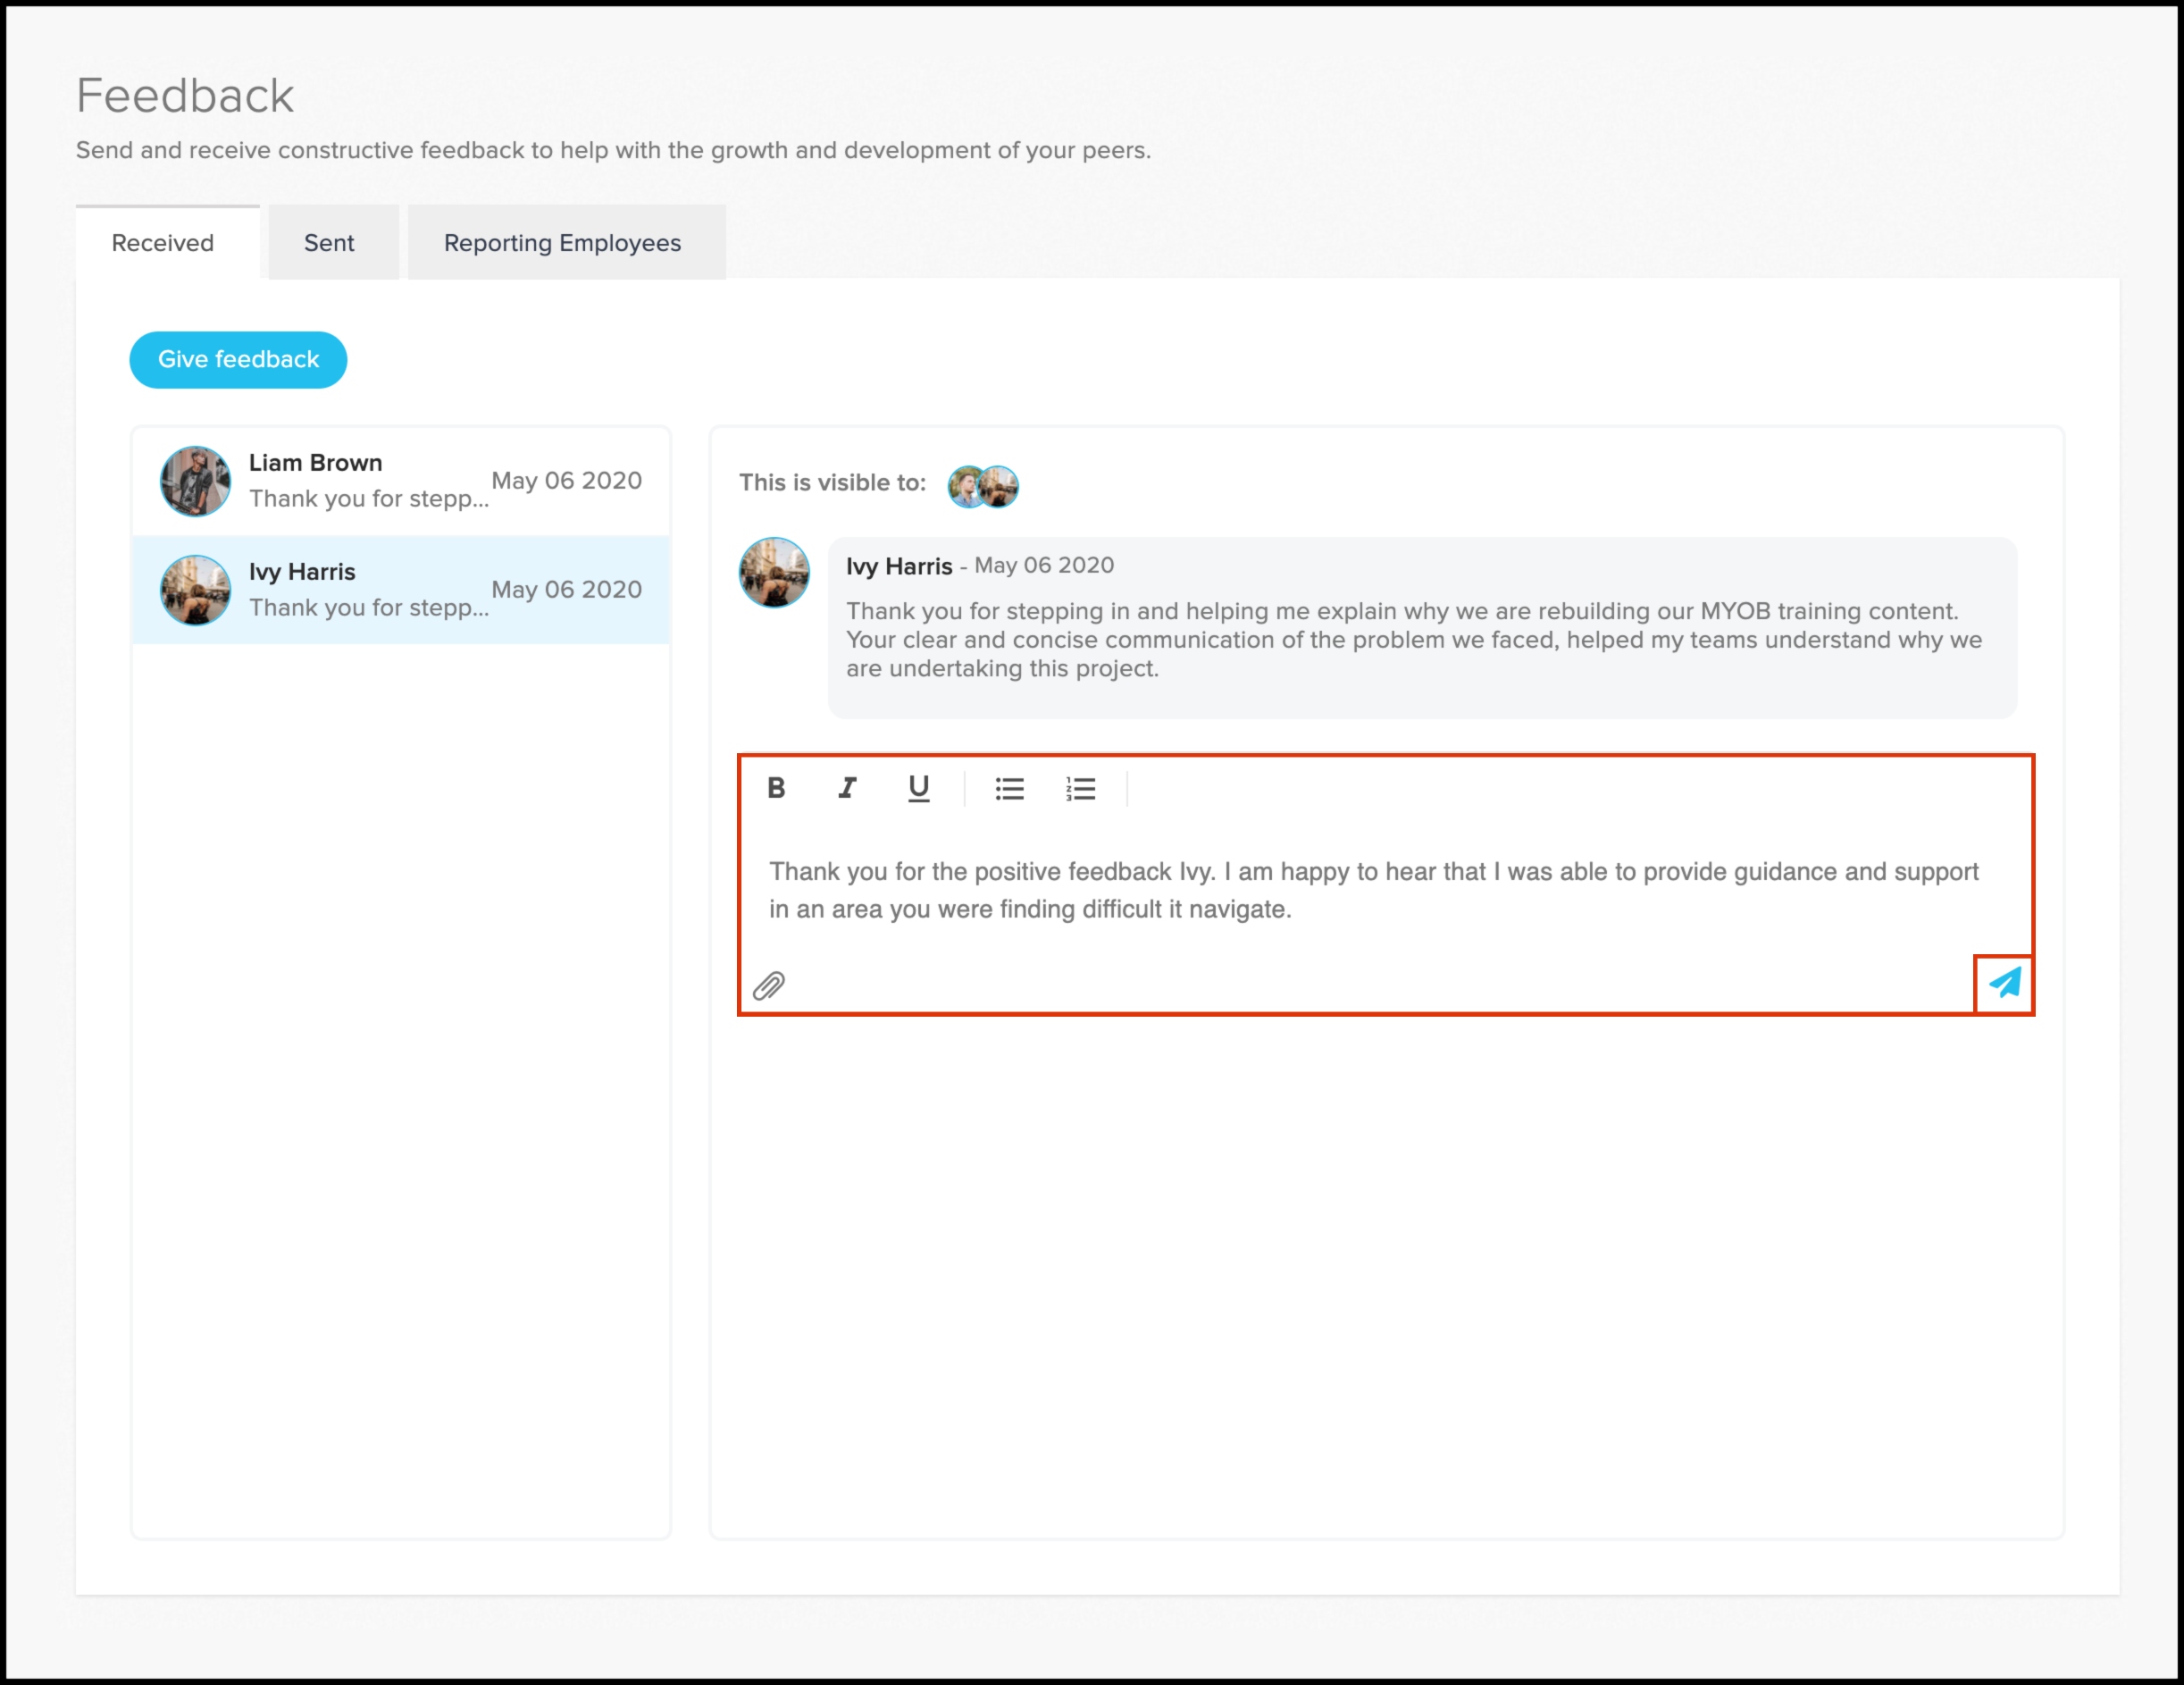The height and width of the screenshot is (1685, 2184).
Task: Click Ivy Harris name in message header
Action: (899, 566)
